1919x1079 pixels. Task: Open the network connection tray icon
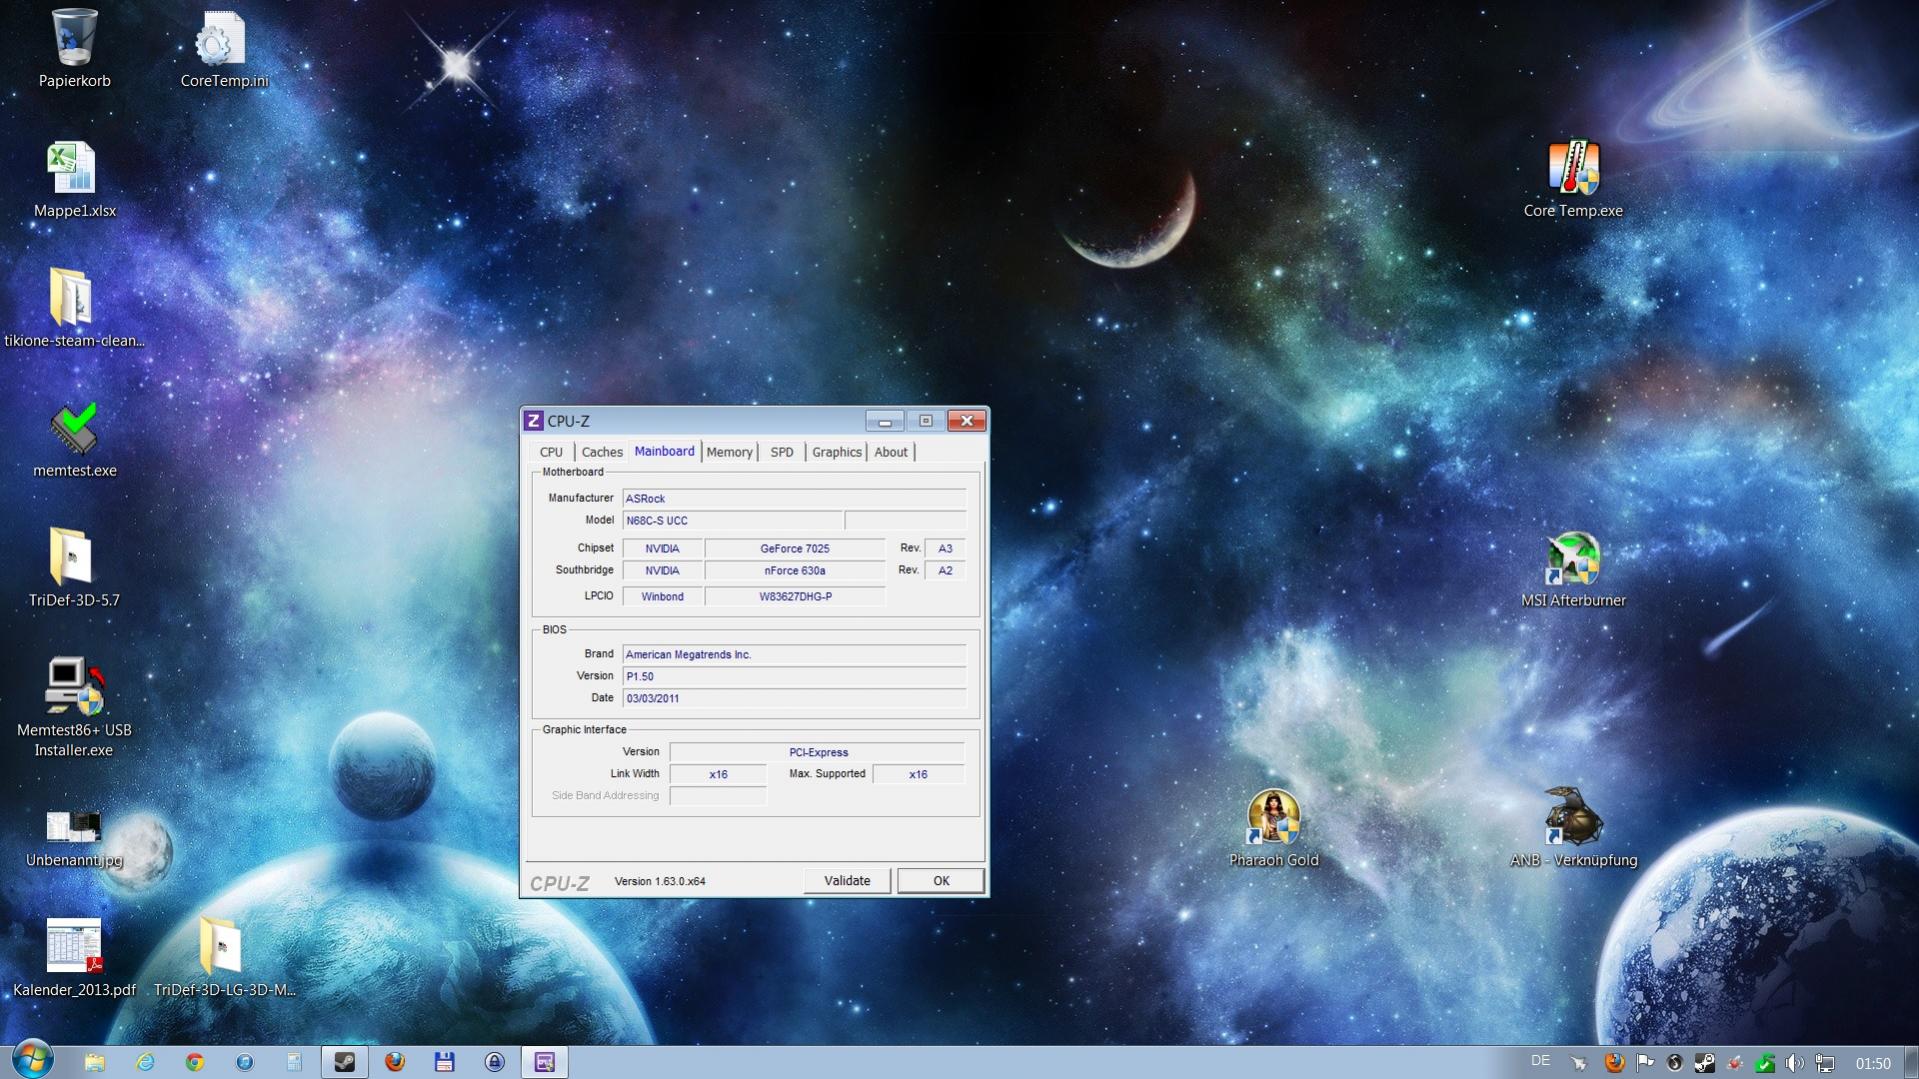pyautogui.click(x=1825, y=1063)
